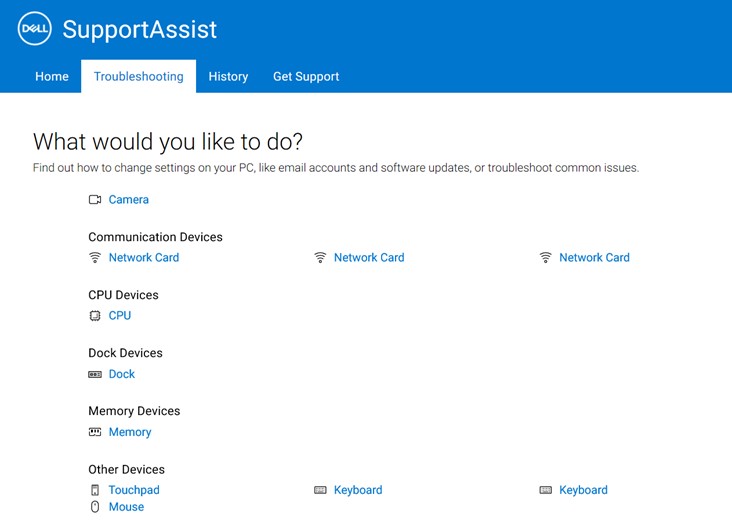Open the rightmost Keyboard link
This screenshot has height=531, width=732.
click(584, 490)
